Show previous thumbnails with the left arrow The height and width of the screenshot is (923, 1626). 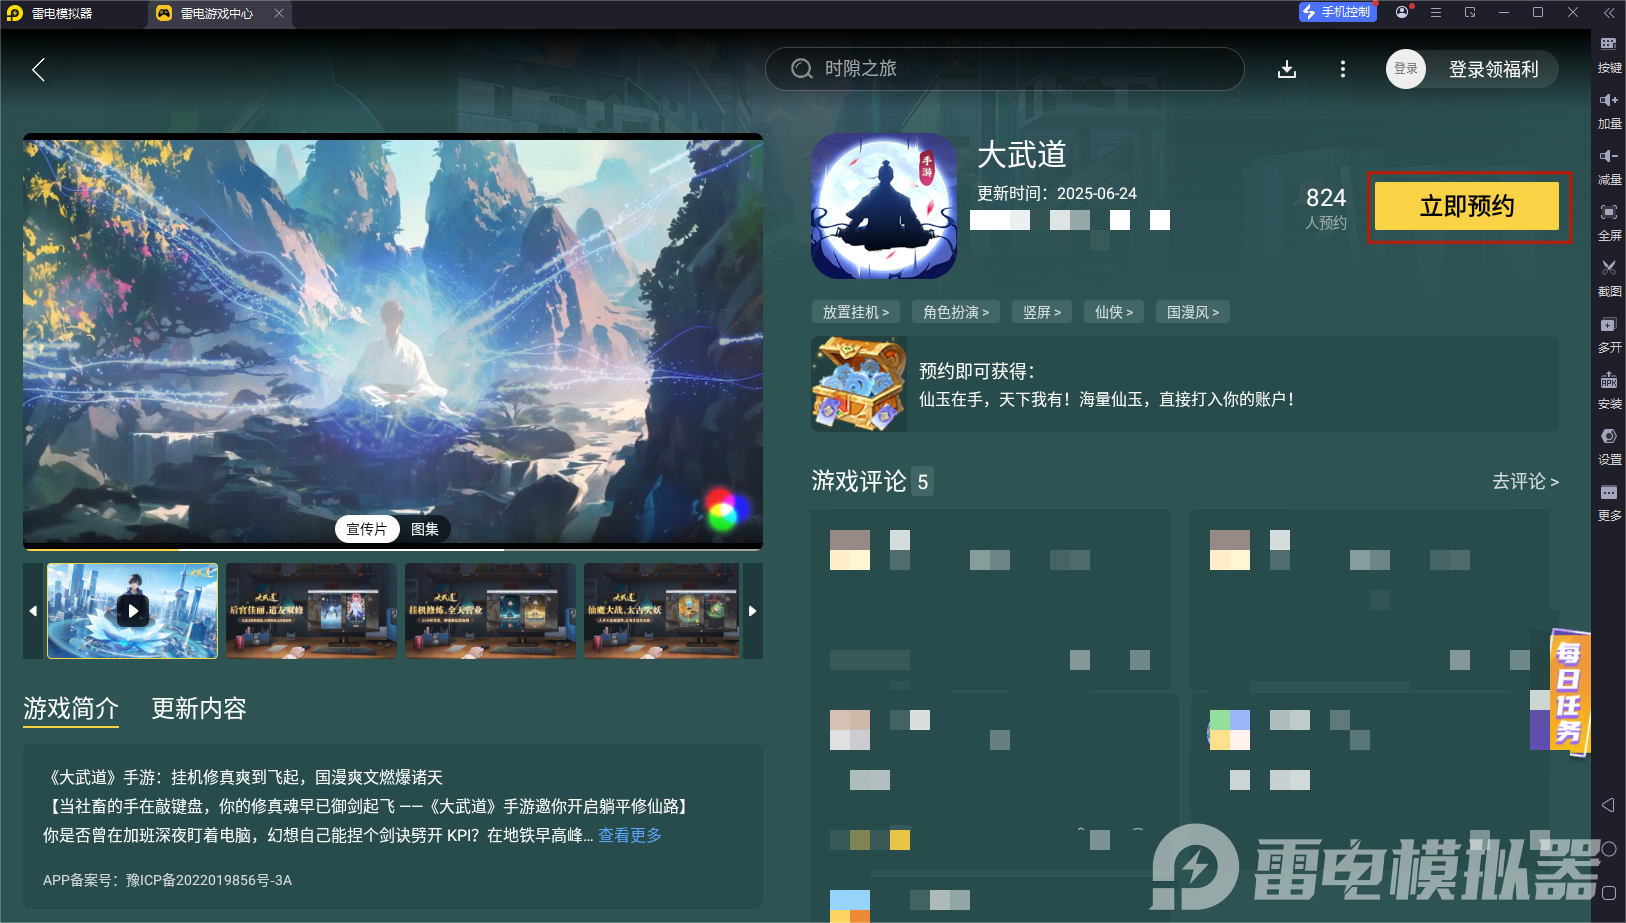point(33,610)
